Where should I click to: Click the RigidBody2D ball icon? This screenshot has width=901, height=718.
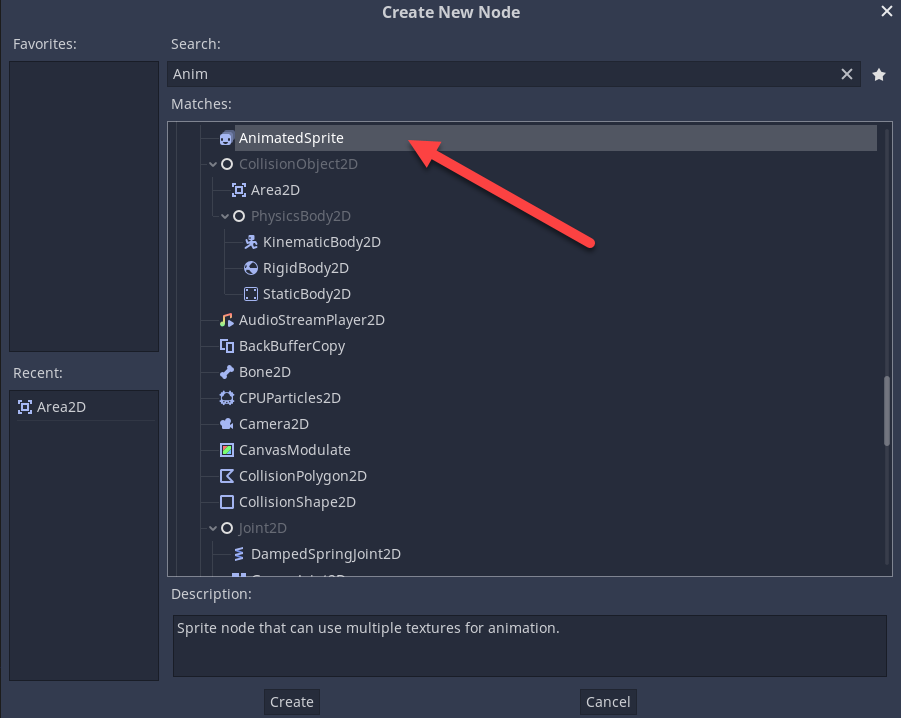250,268
